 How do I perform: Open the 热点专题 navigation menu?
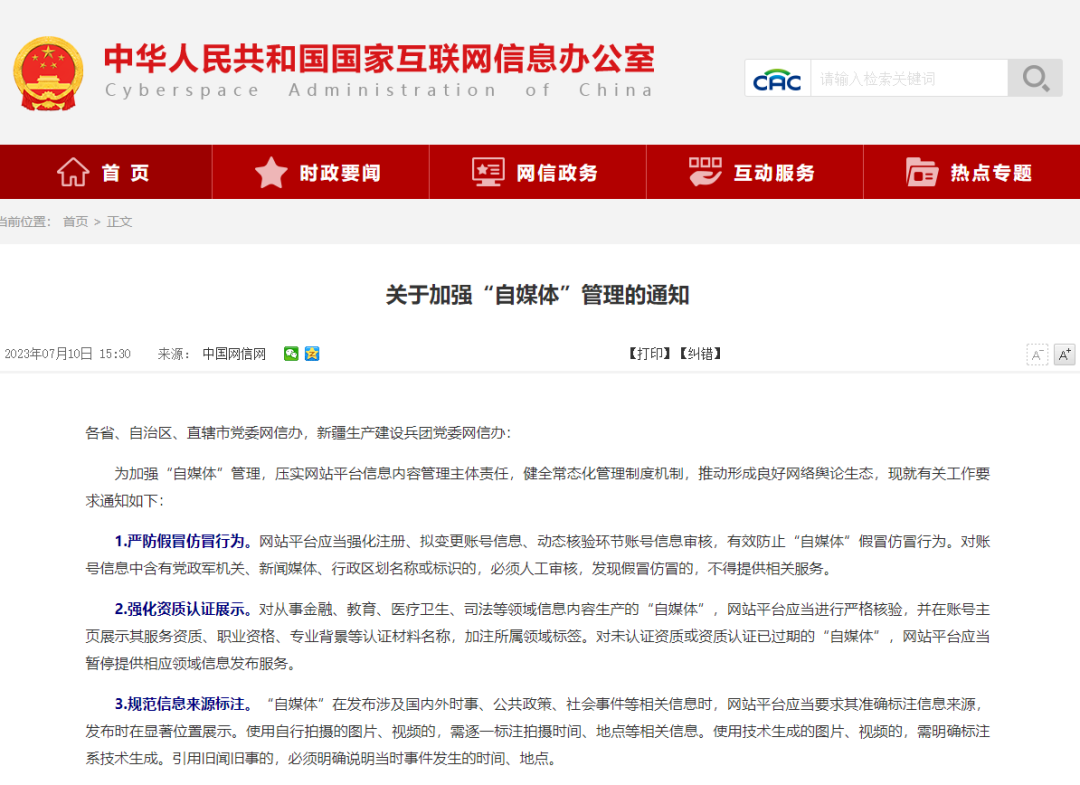coord(972,172)
